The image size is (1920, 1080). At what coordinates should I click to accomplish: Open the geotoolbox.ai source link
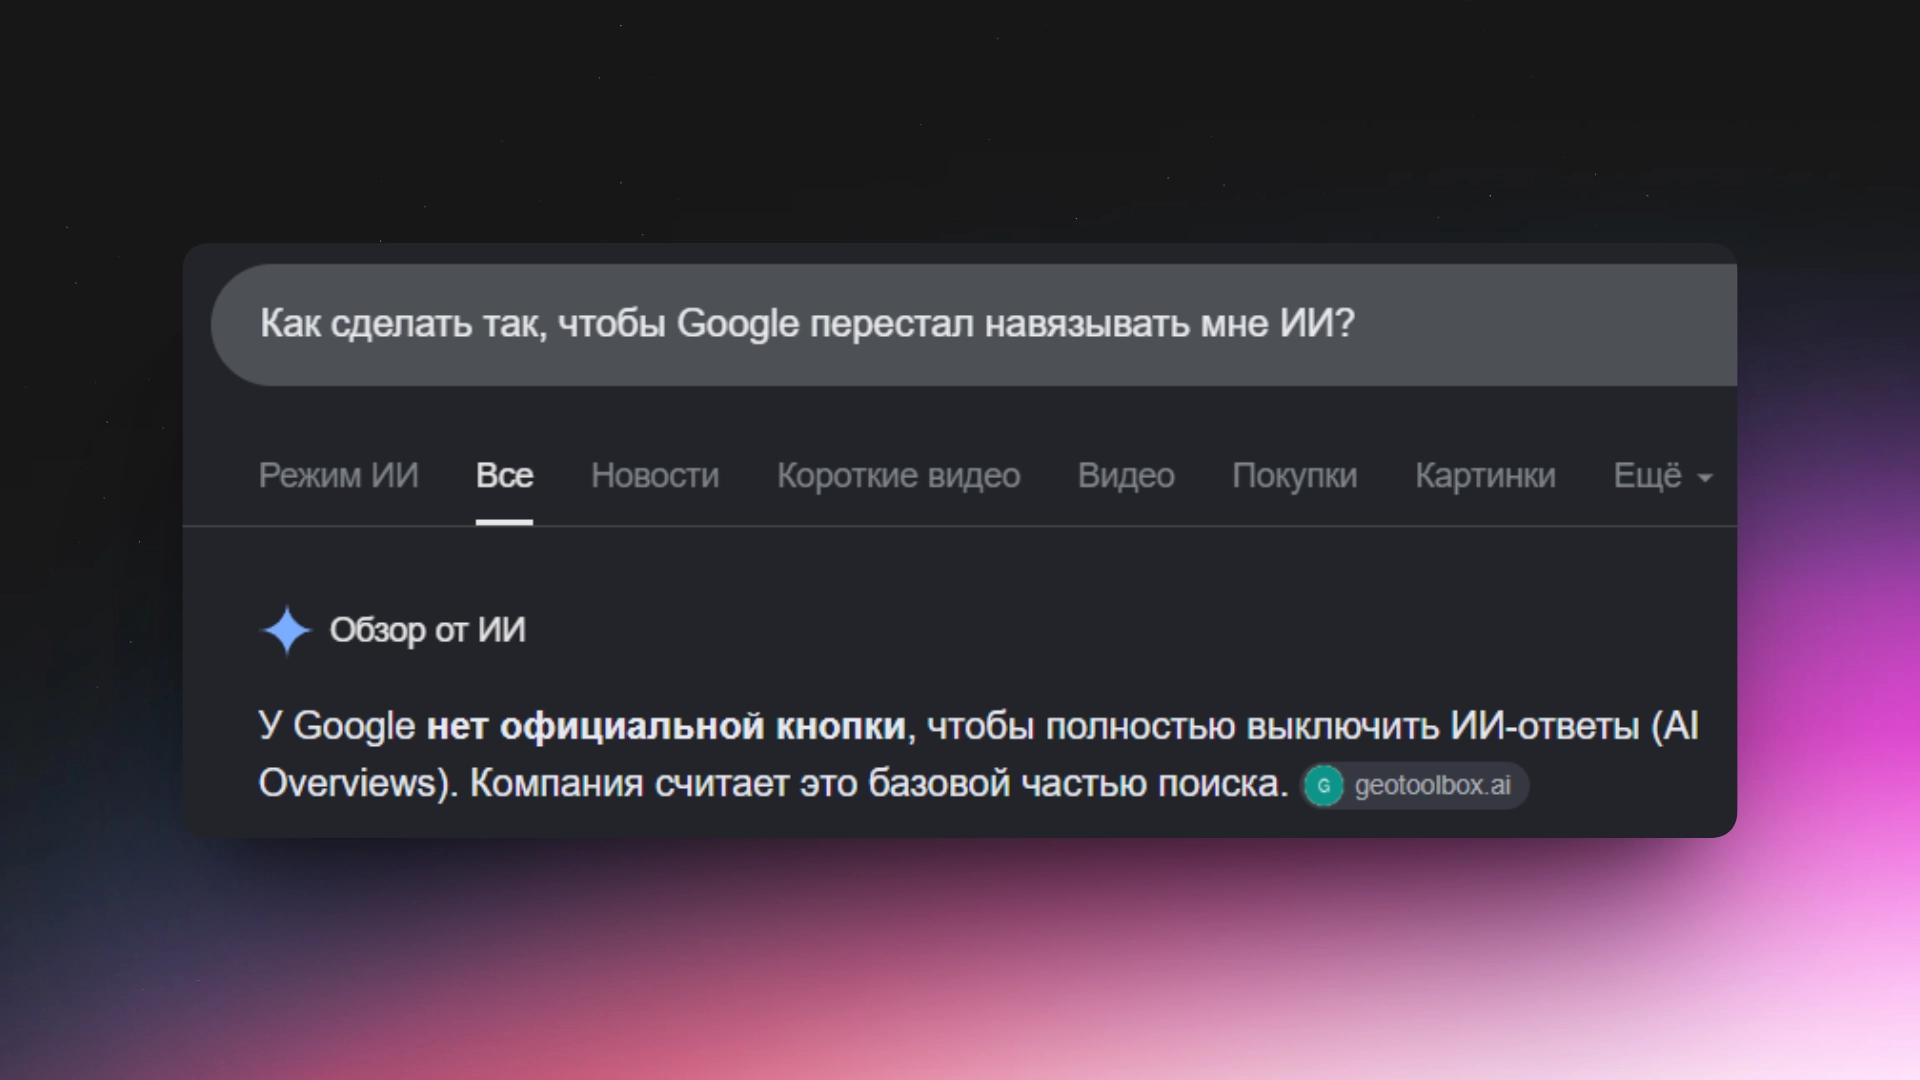[x=1415, y=786]
